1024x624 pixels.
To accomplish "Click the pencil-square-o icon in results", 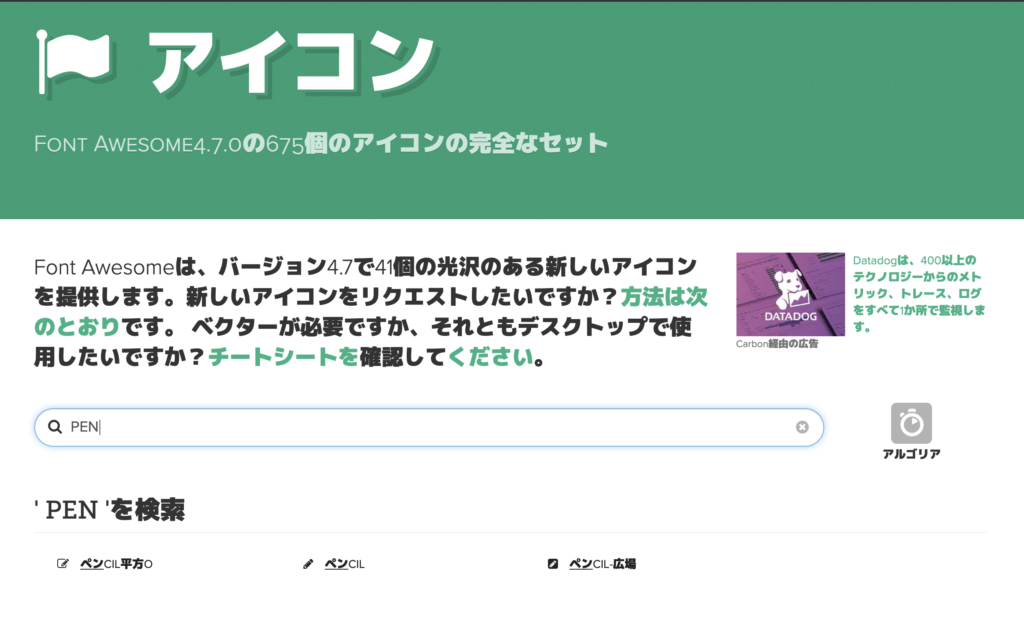I will 63,563.
